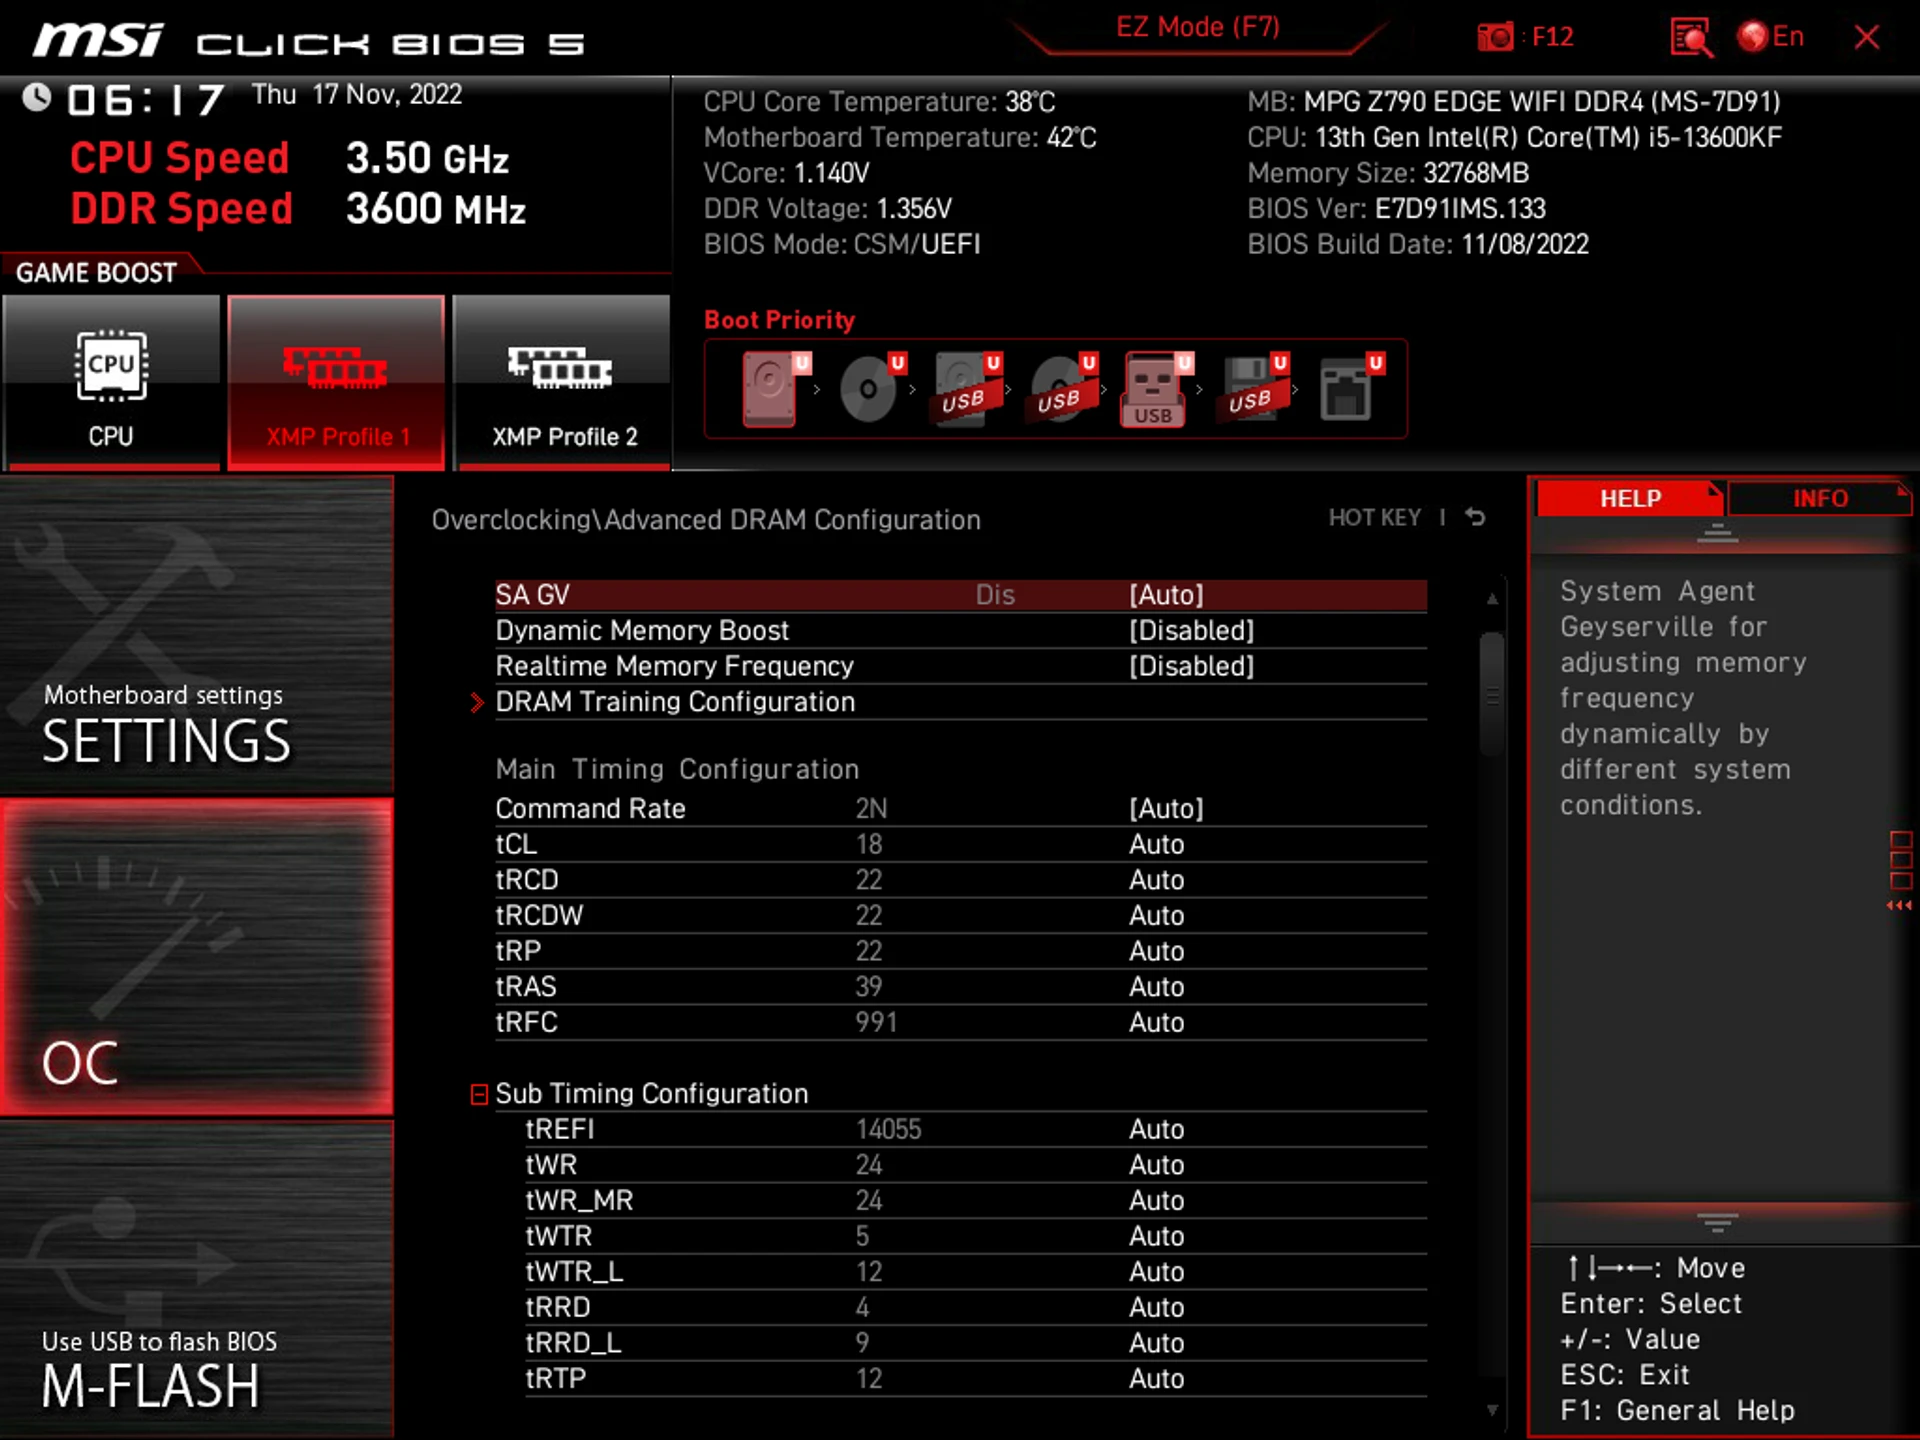Select the highlighted USB key boot icon
The image size is (1920, 1440).
pyautogui.click(x=1157, y=389)
